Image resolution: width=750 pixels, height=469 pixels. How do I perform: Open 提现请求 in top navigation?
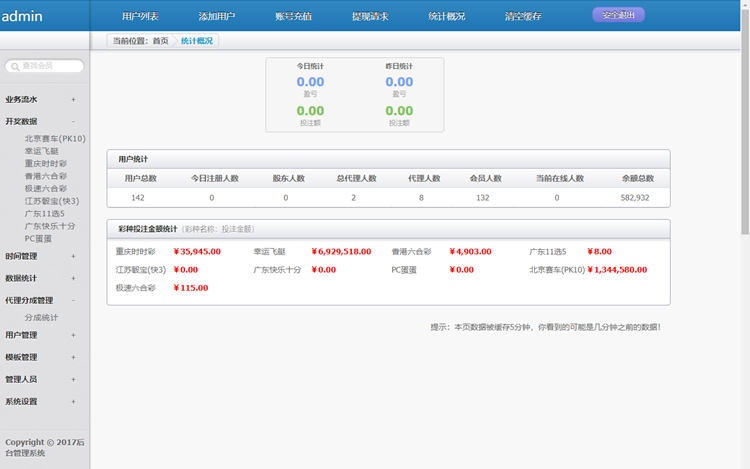pyautogui.click(x=370, y=17)
